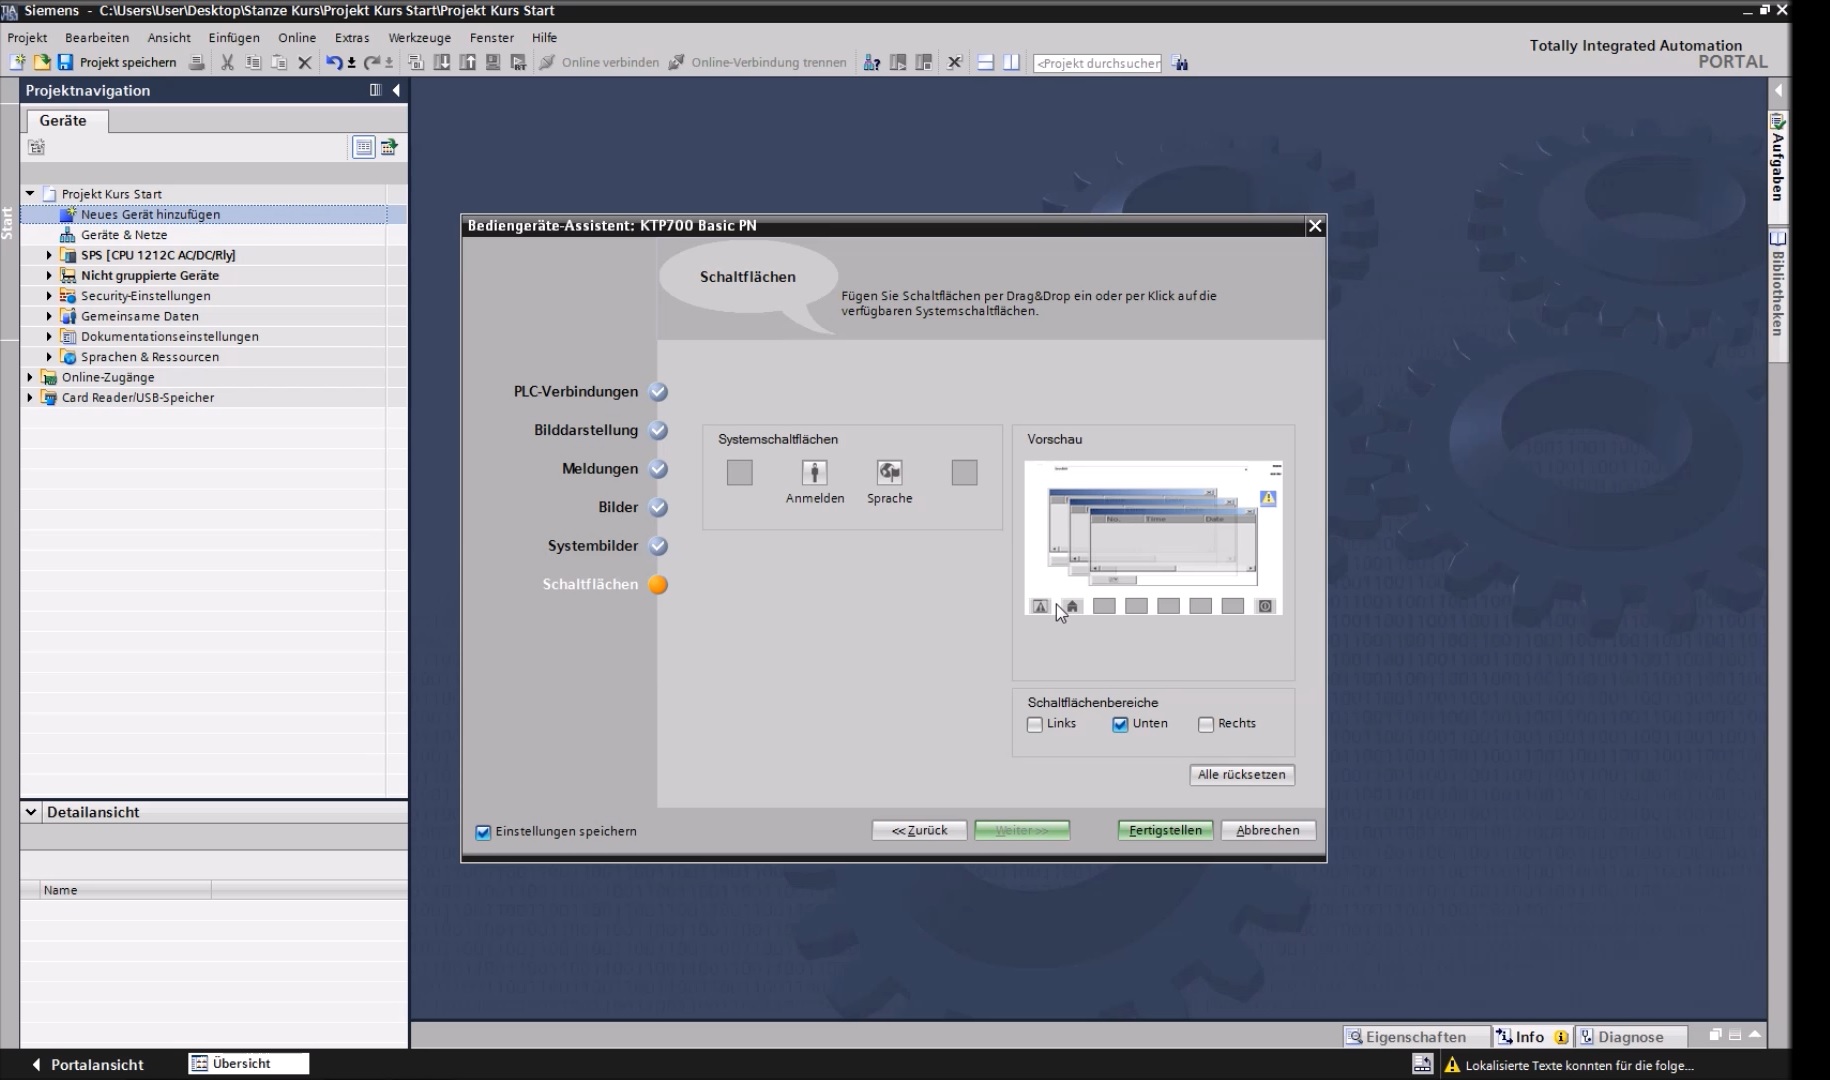The height and width of the screenshot is (1080, 1830).
Task: Enable the Rechts button area checkbox
Action: 1206,724
